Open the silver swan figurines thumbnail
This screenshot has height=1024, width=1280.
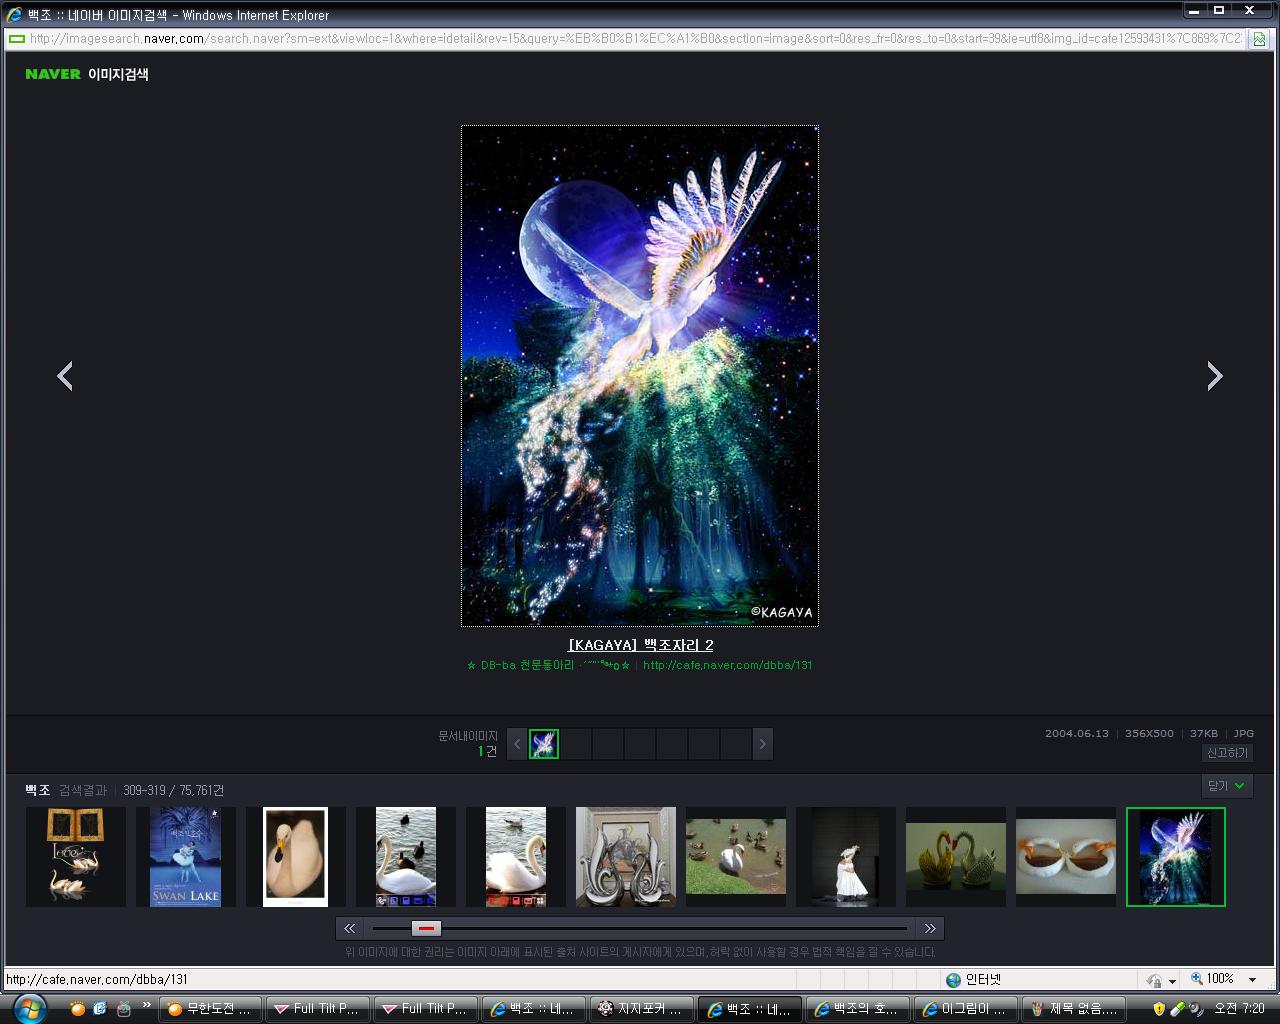626,857
